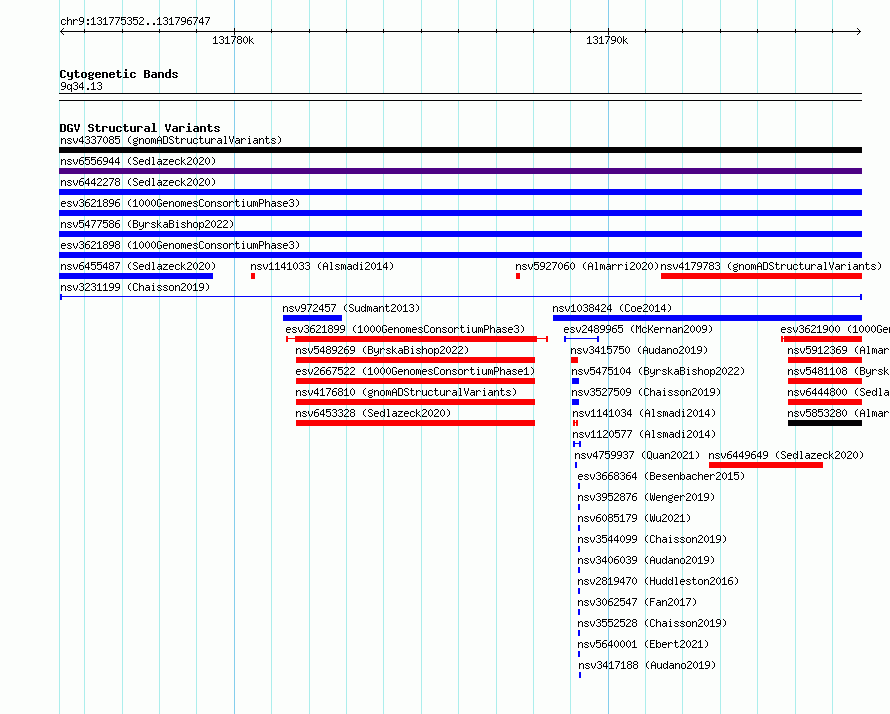This screenshot has height=714, width=890.
Task: Open nsv1038424 (Coe2014) label
Action: tap(612, 308)
